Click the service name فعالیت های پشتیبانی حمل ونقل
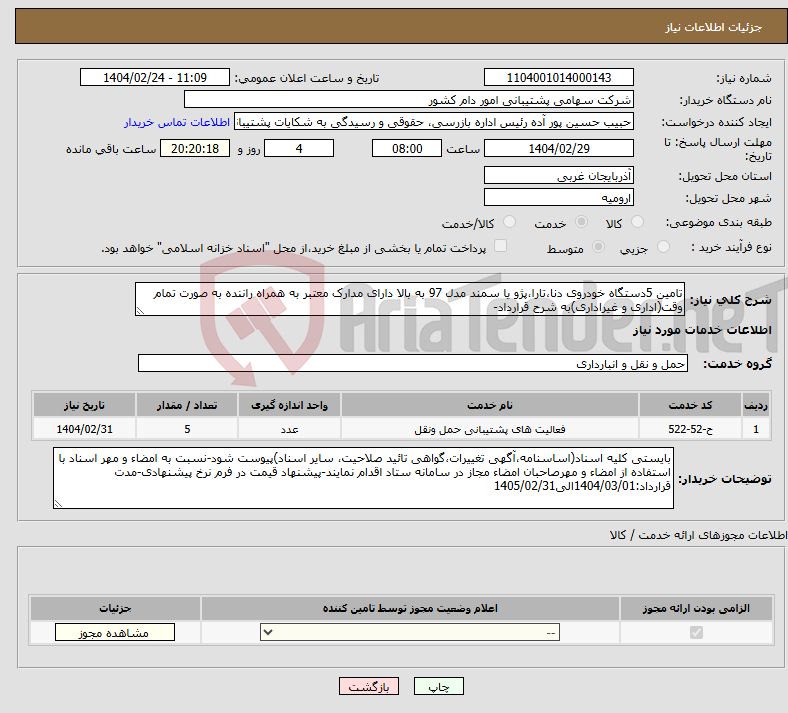The height and width of the screenshot is (713, 788). (490, 430)
